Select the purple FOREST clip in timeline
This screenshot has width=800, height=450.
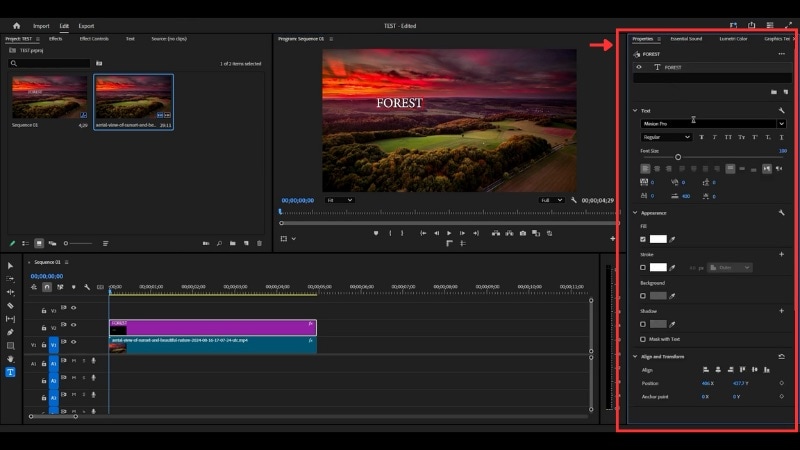pos(212,327)
